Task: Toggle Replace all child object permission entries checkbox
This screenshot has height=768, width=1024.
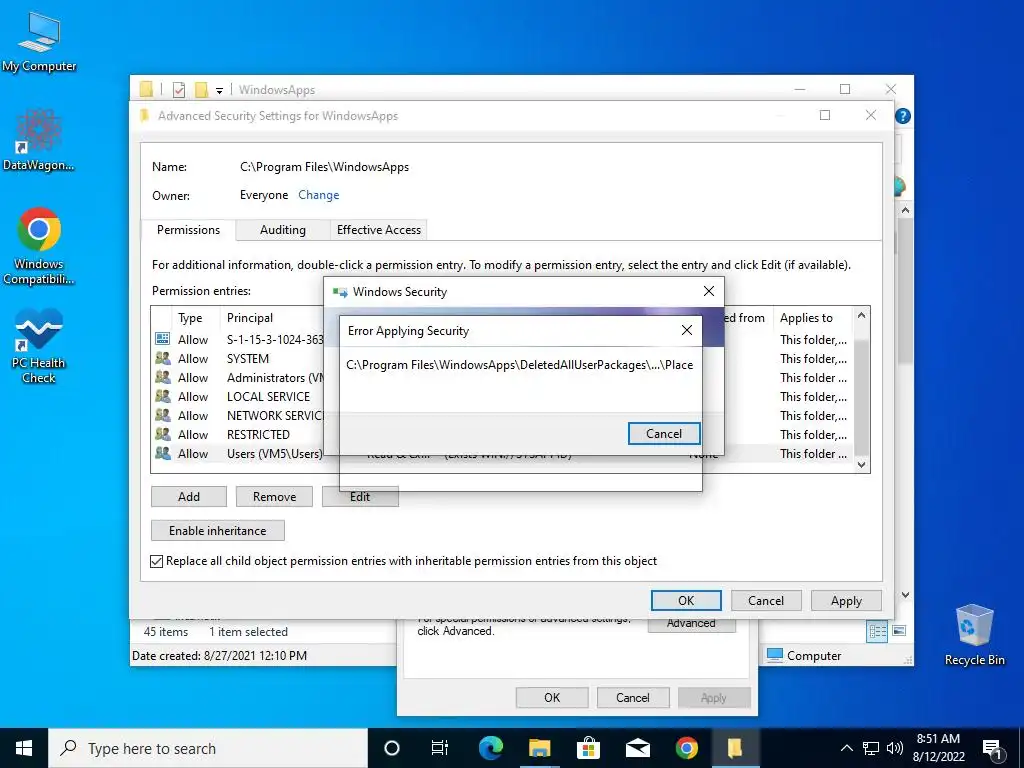Action: pos(157,561)
